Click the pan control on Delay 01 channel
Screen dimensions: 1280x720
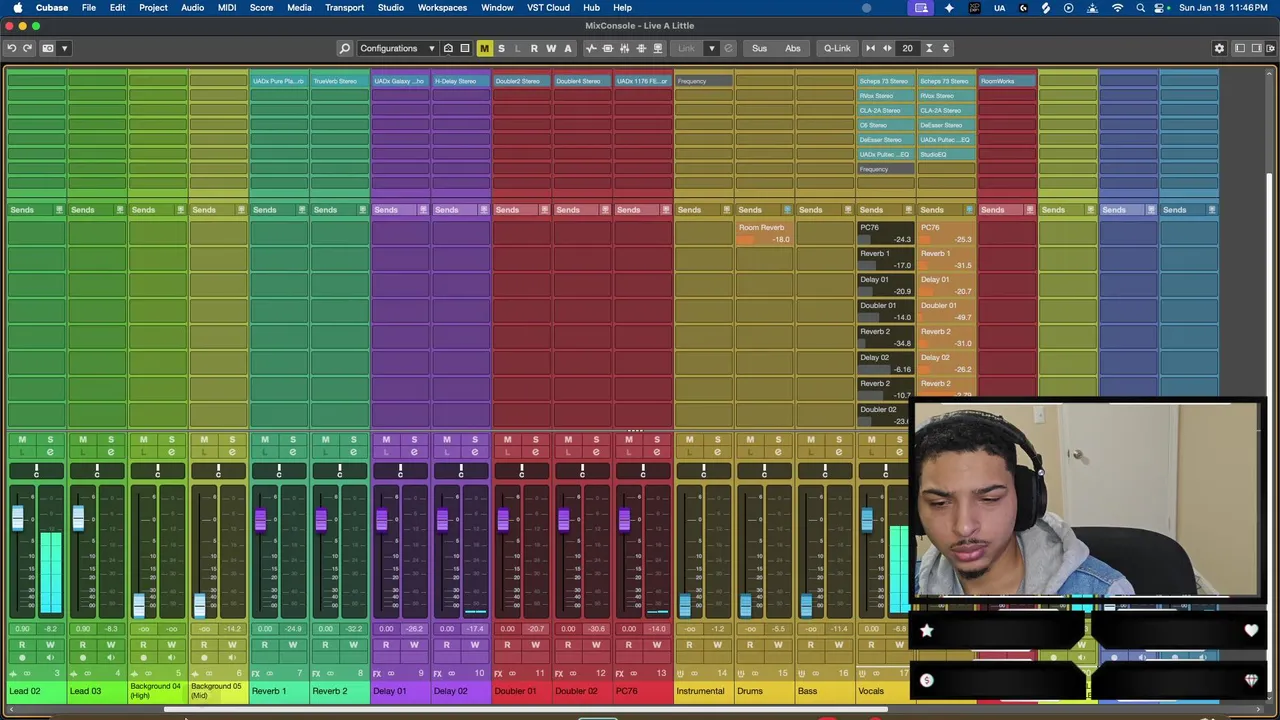[x=400, y=470]
